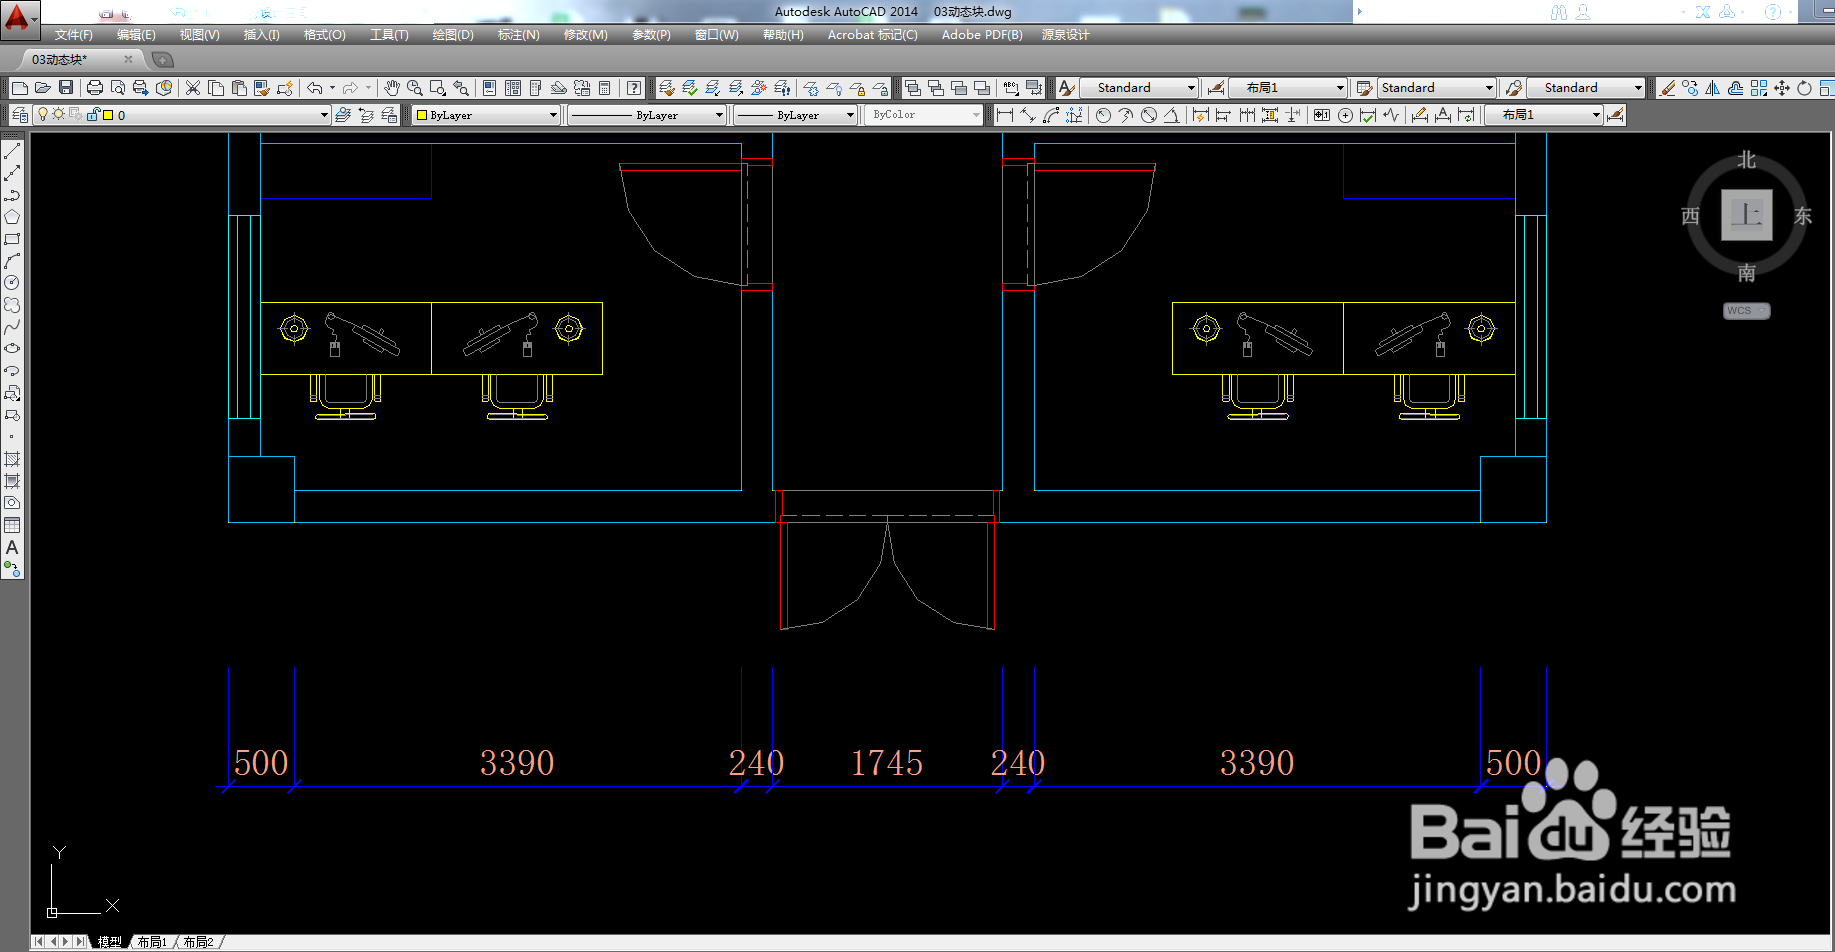1835x952 pixels.
Task: Select the Polyline draw tool
Action: pyautogui.click(x=12, y=195)
